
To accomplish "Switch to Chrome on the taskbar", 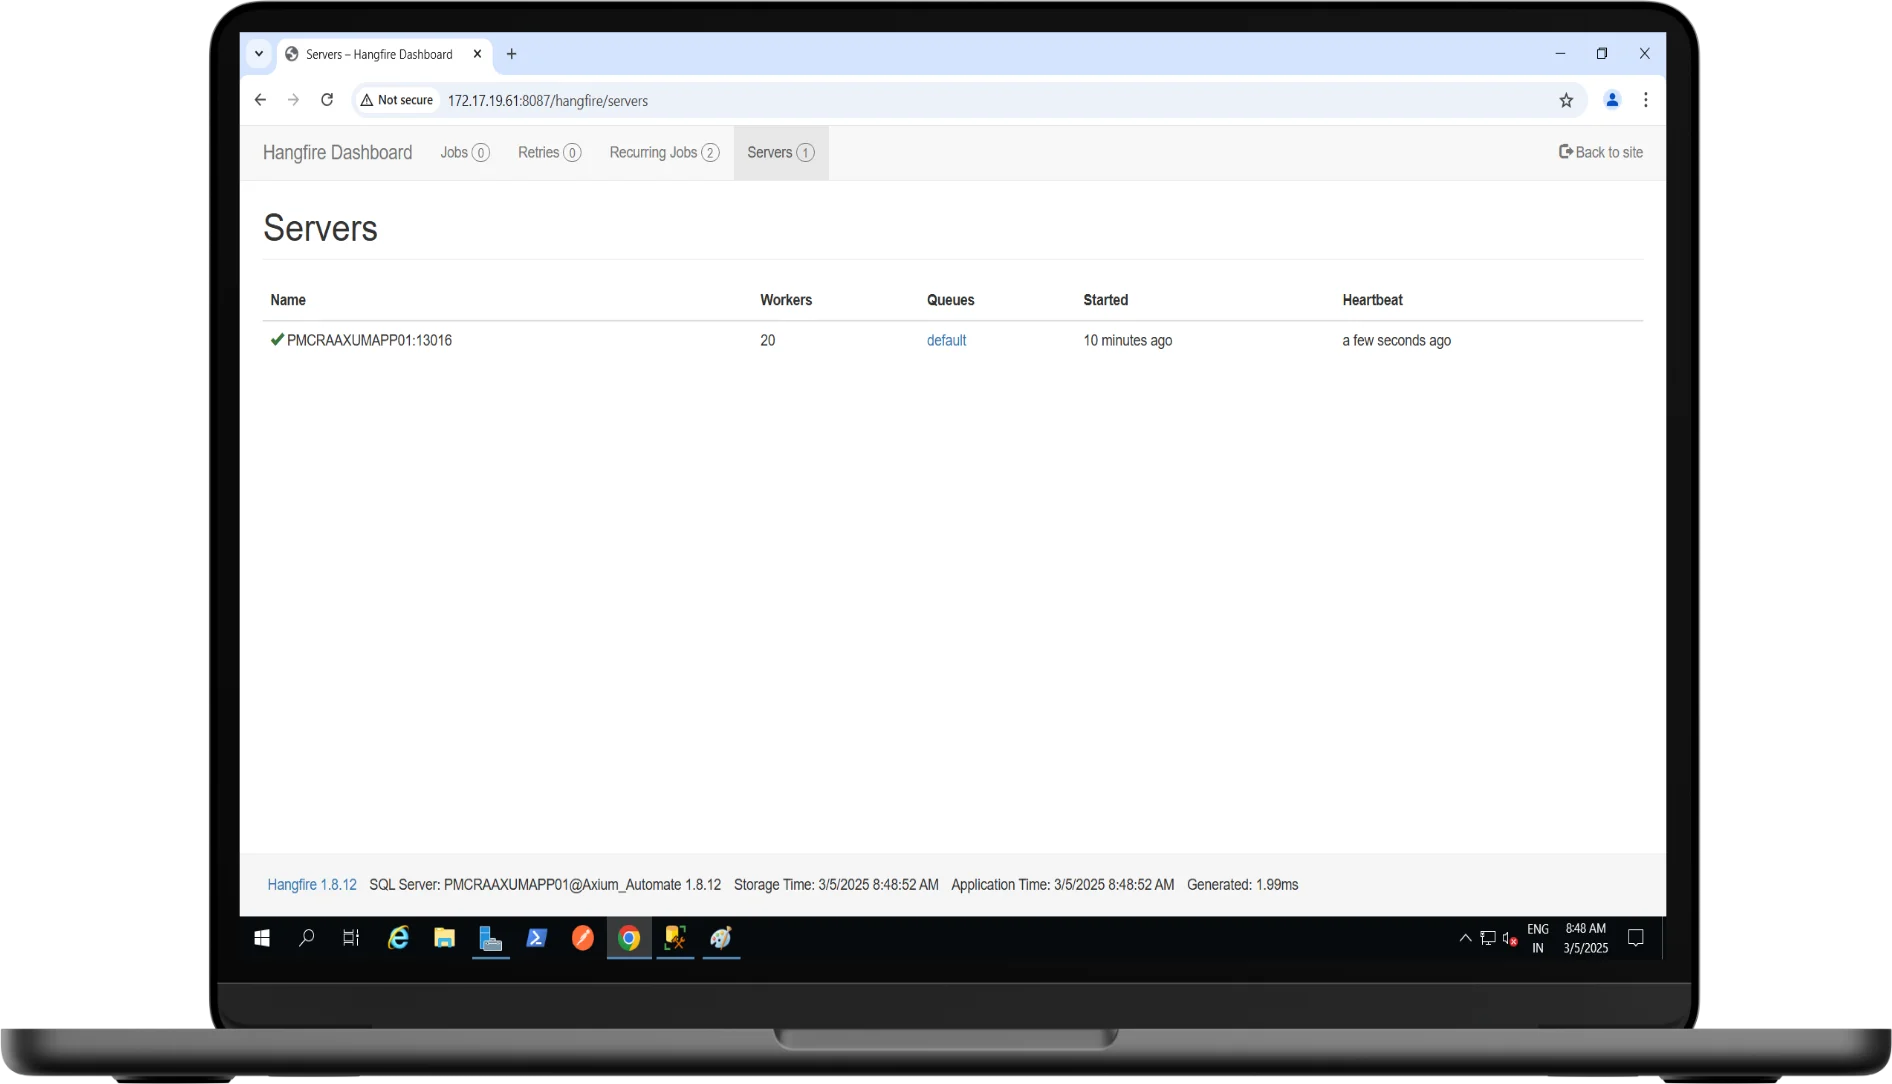I will coord(629,938).
